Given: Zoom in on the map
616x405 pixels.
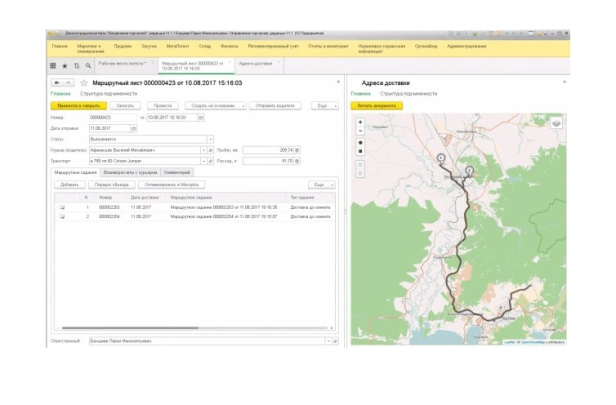Looking at the screenshot, I should pyautogui.click(x=360, y=123).
